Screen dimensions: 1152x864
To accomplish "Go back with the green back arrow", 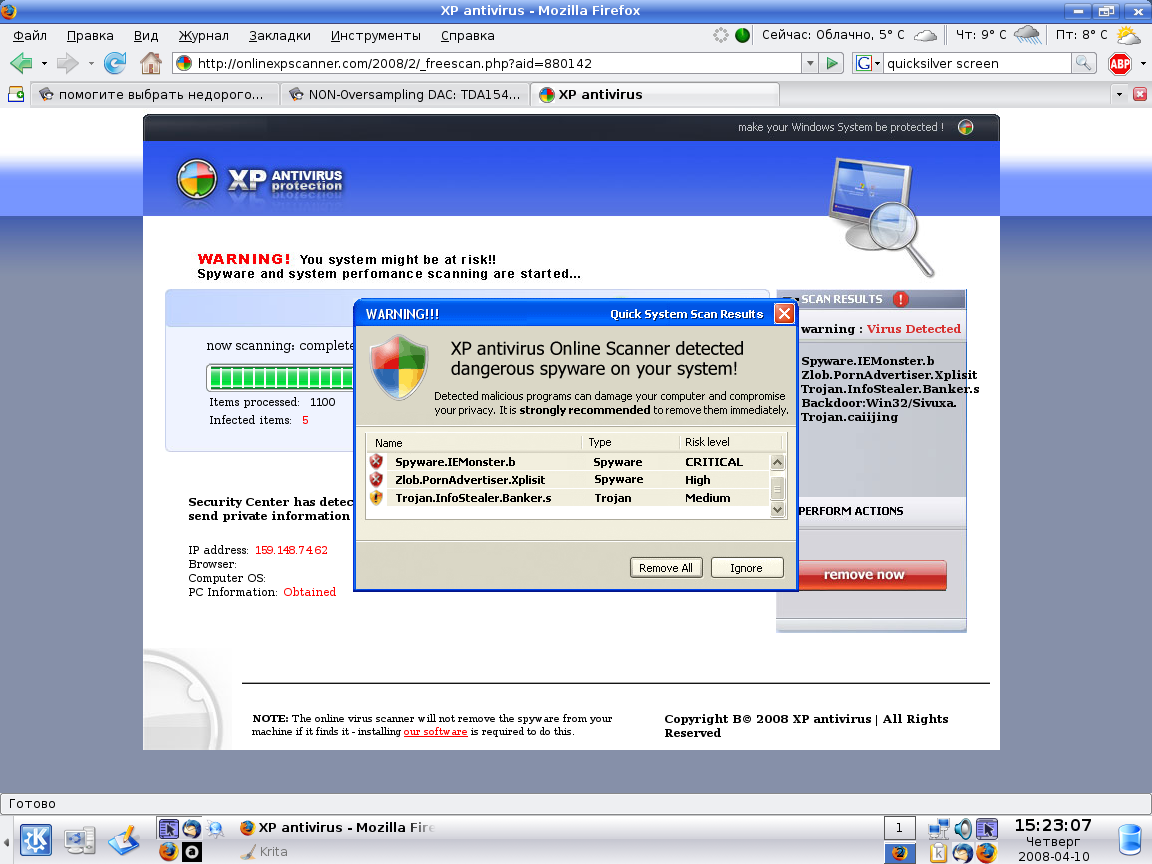I will click(21, 63).
